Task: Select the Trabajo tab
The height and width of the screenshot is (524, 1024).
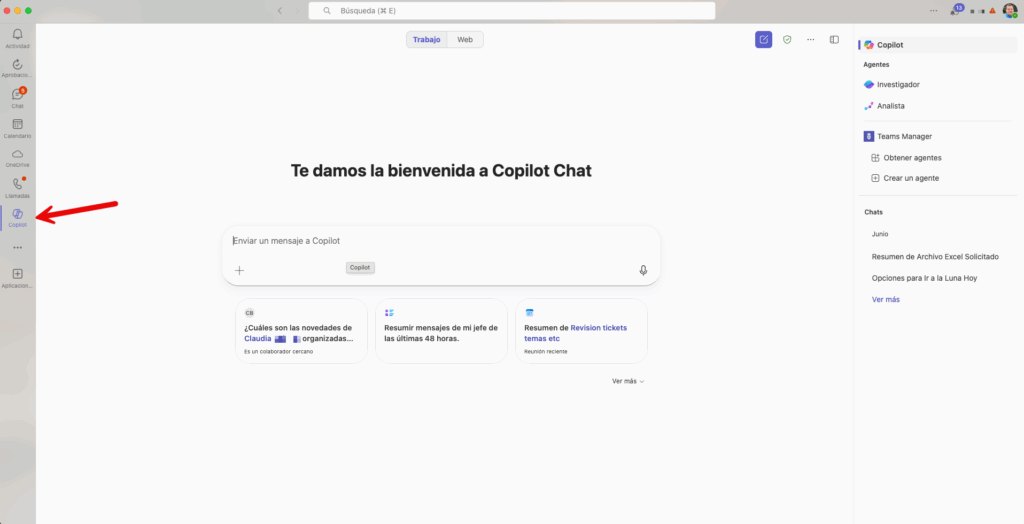Action: click(426, 39)
